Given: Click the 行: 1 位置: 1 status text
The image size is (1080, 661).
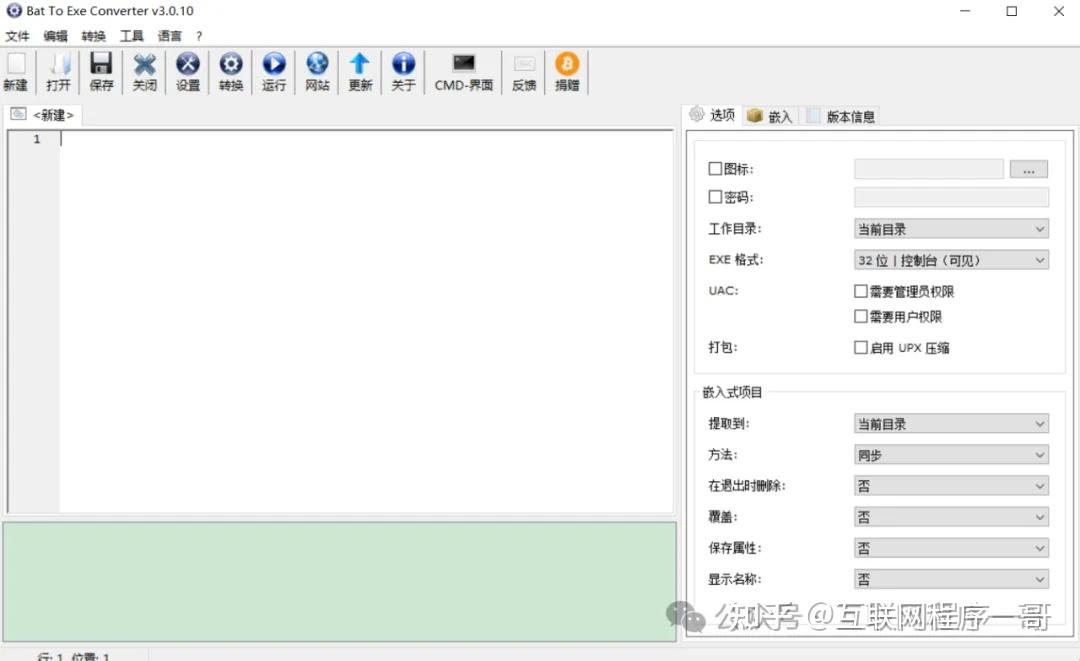Looking at the screenshot, I should pyautogui.click(x=74, y=656).
